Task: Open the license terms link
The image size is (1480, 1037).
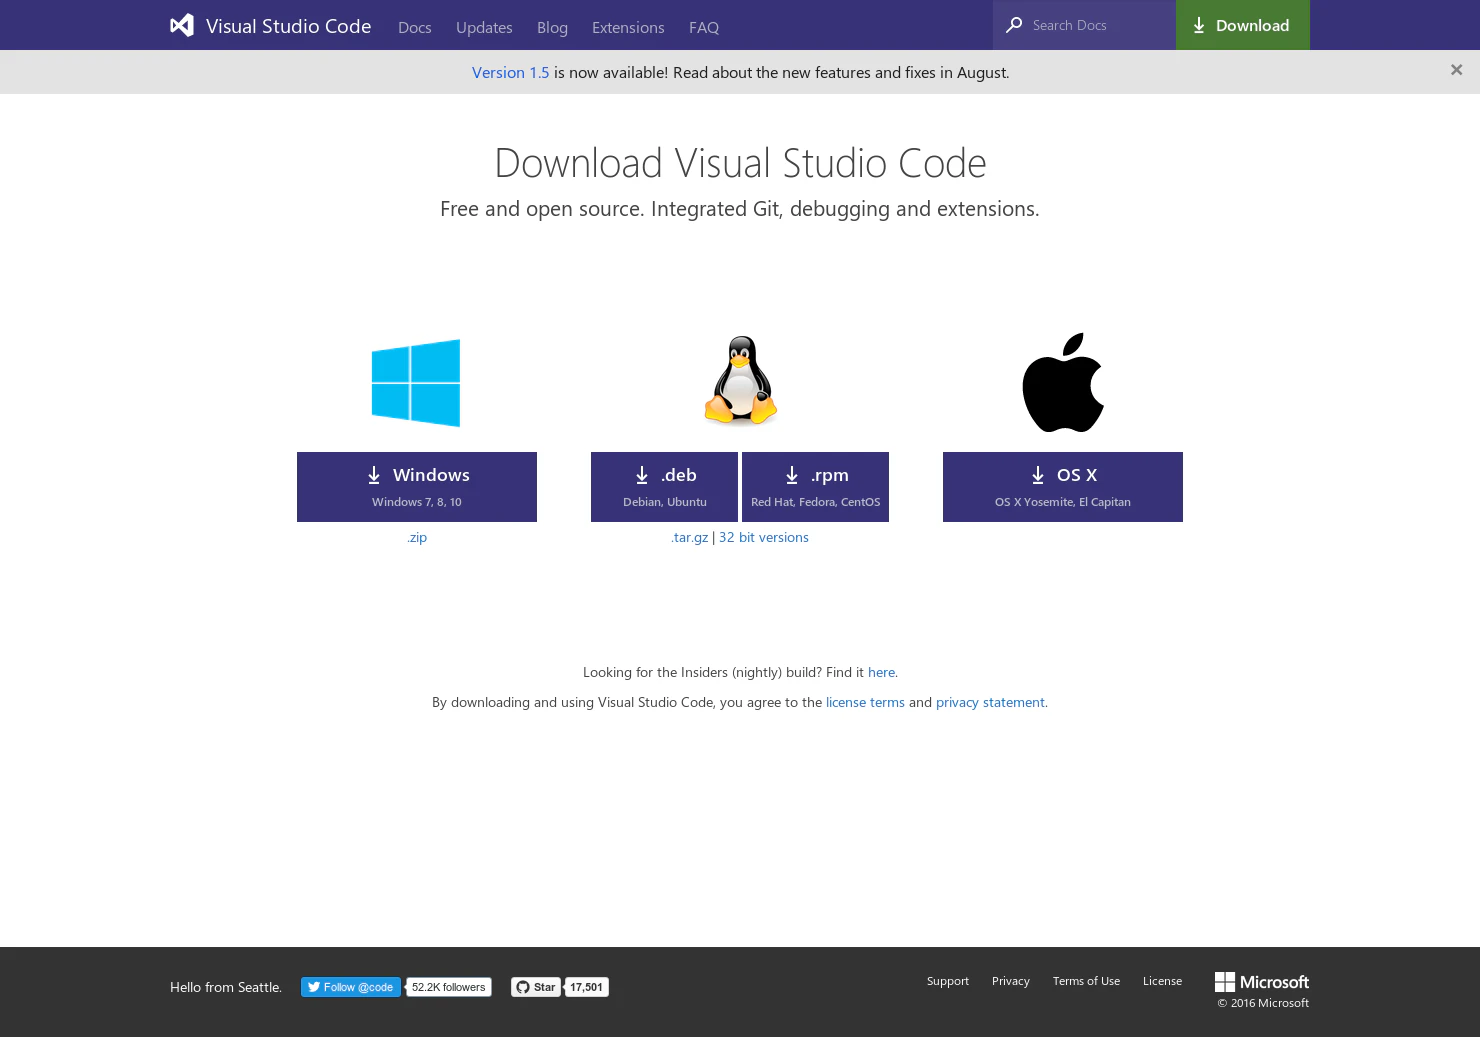Action: 865,702
